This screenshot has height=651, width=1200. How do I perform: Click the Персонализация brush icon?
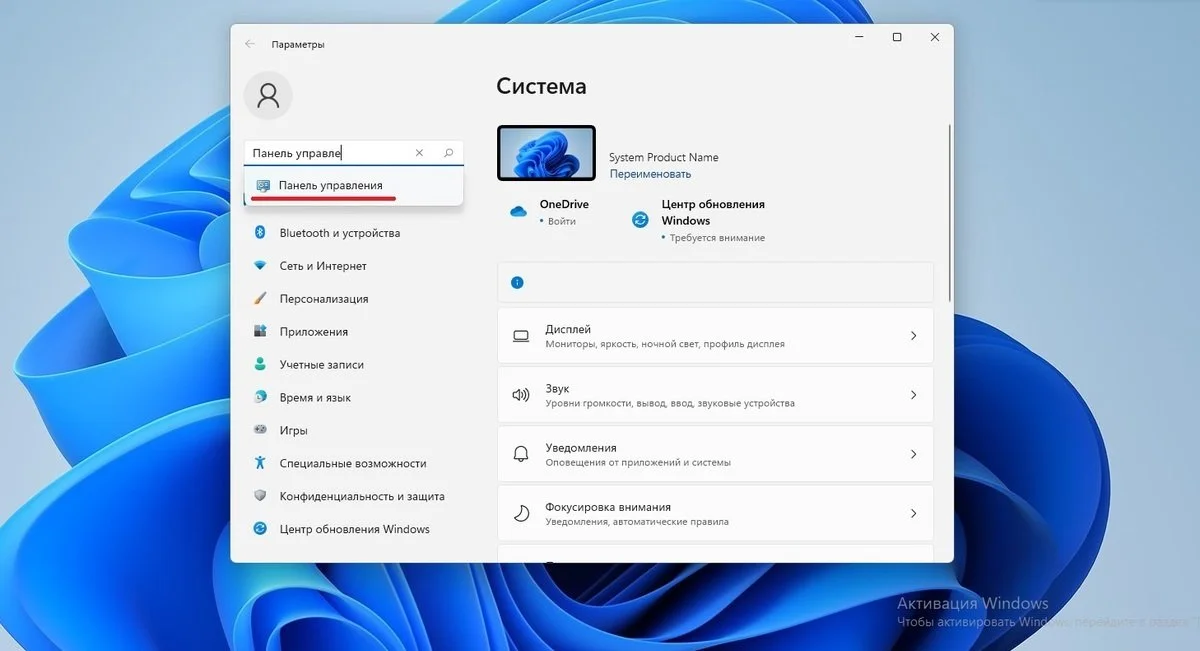[260, 299]
